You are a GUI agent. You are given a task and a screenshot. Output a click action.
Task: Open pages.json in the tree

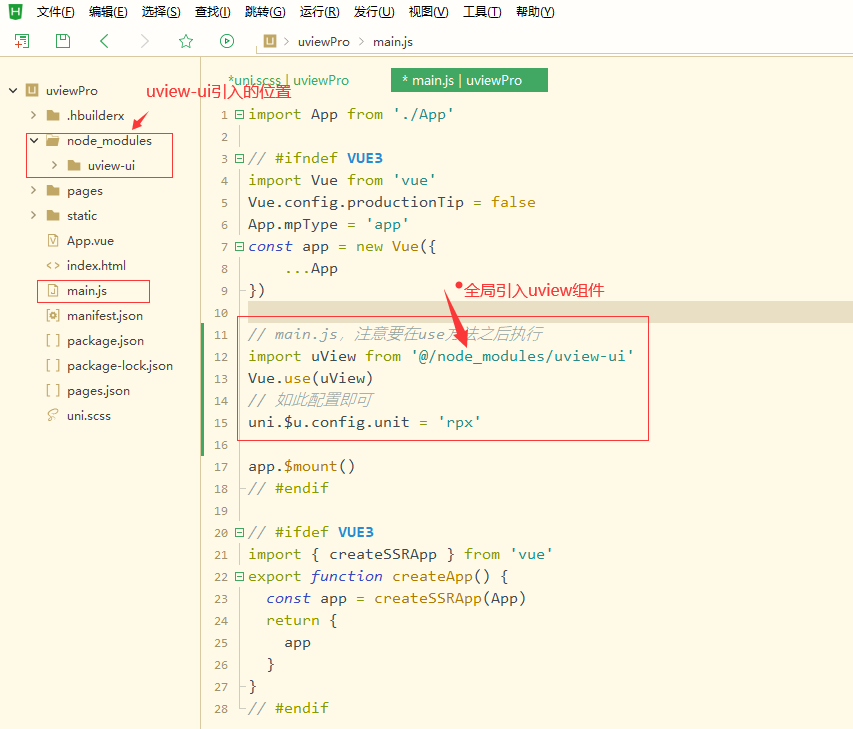click(x=98, y=391)
